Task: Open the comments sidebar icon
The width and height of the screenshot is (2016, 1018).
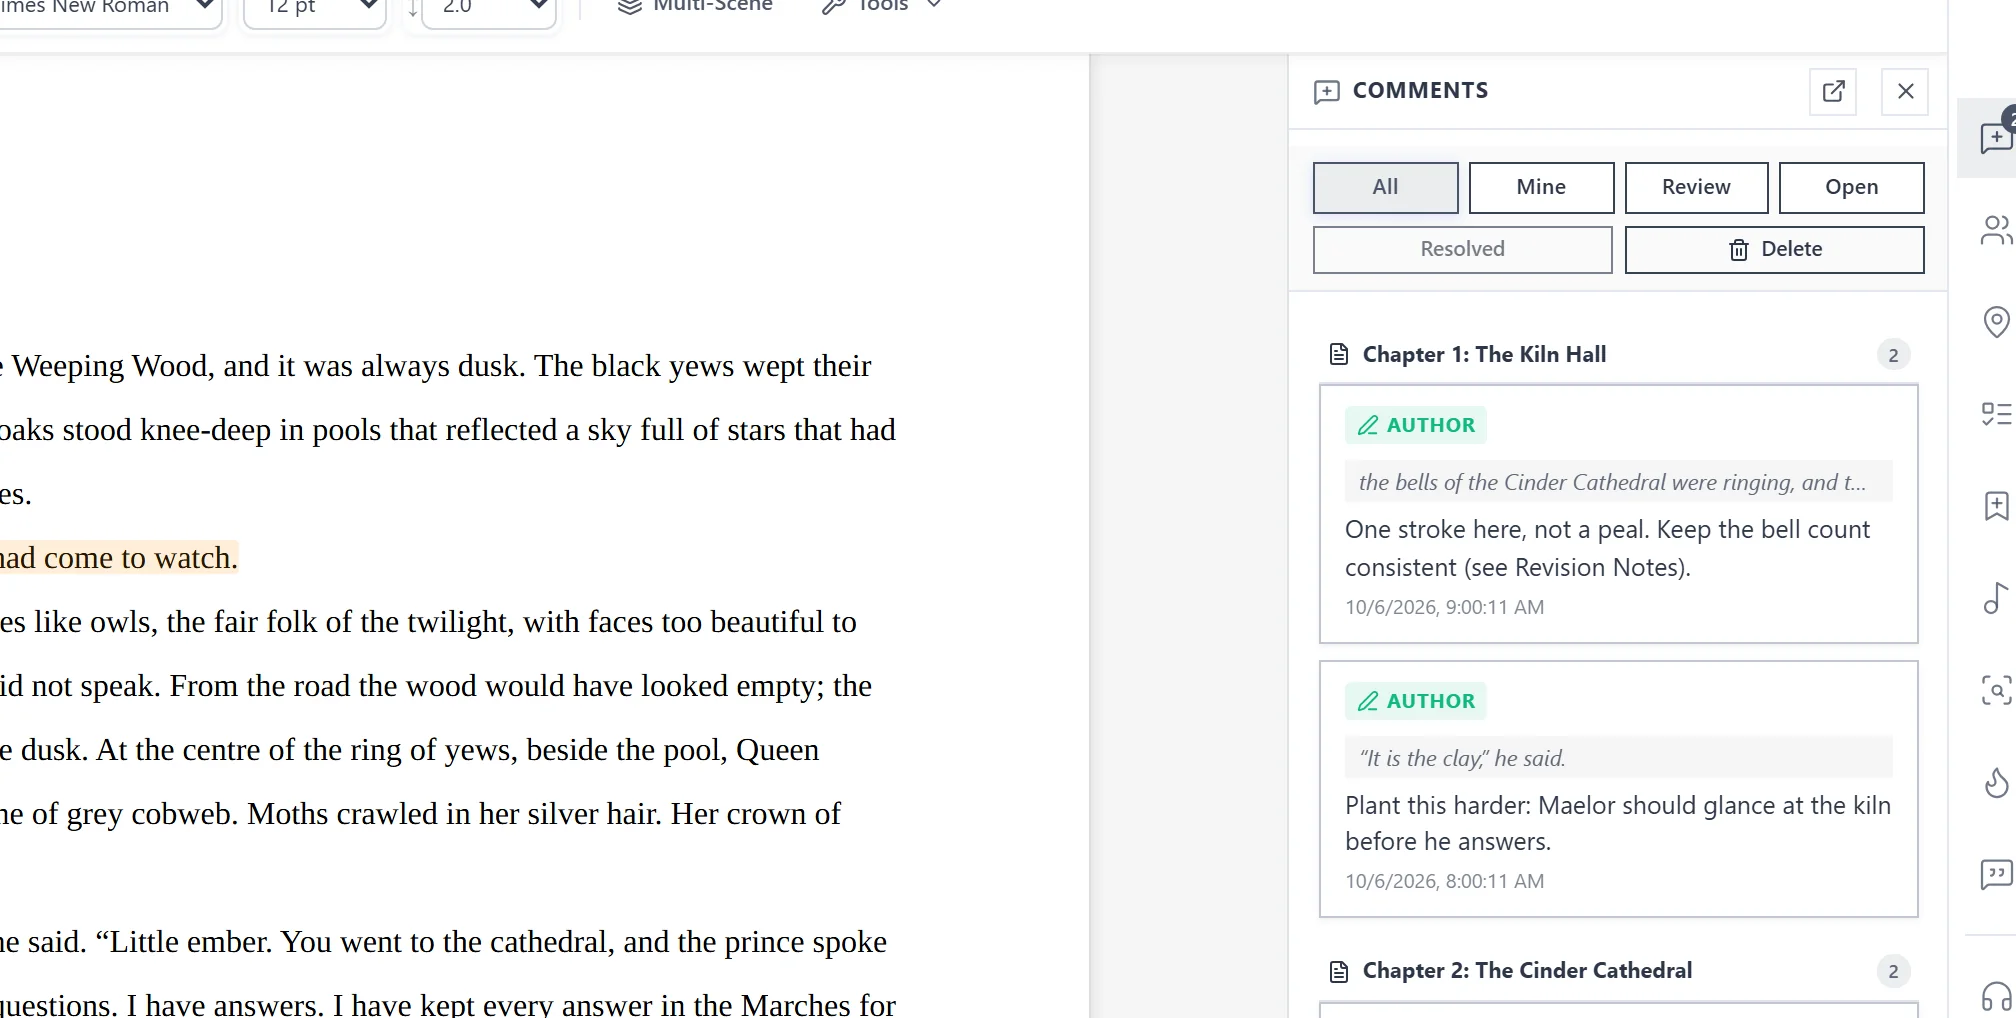Action: tap(1996, 138)
